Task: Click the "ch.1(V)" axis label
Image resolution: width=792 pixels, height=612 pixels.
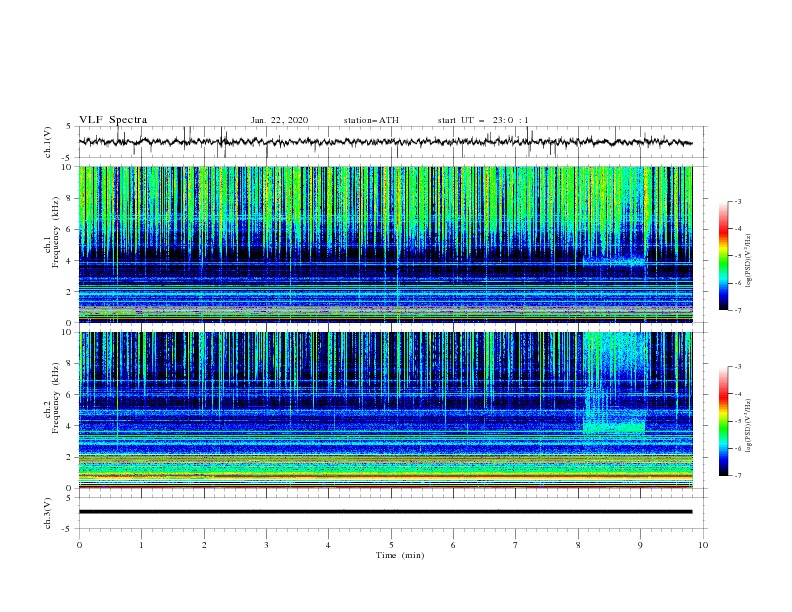Action: point(48,142)
